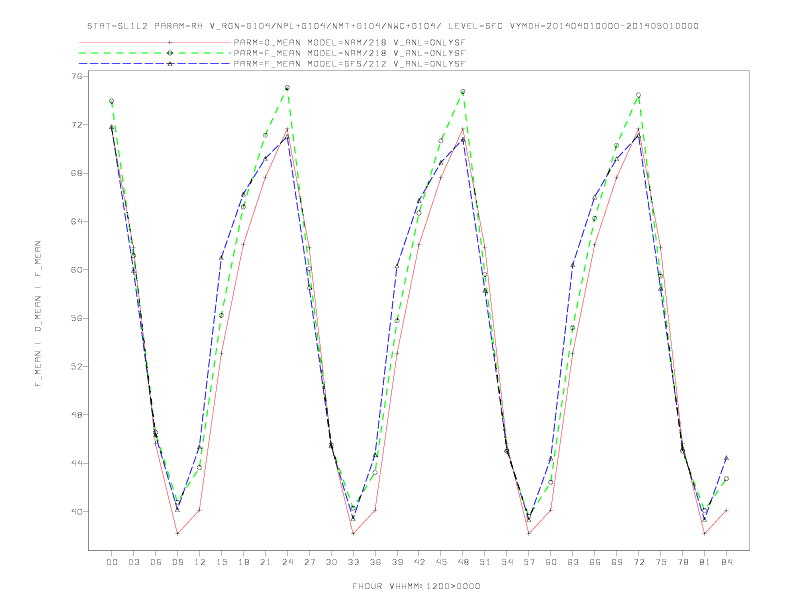Click x-axis tick label 39

pos(397,562)
